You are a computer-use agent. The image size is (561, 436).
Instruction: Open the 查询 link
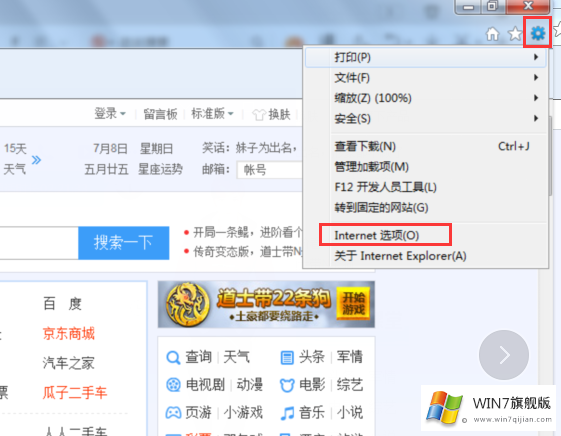pos(199,357)
